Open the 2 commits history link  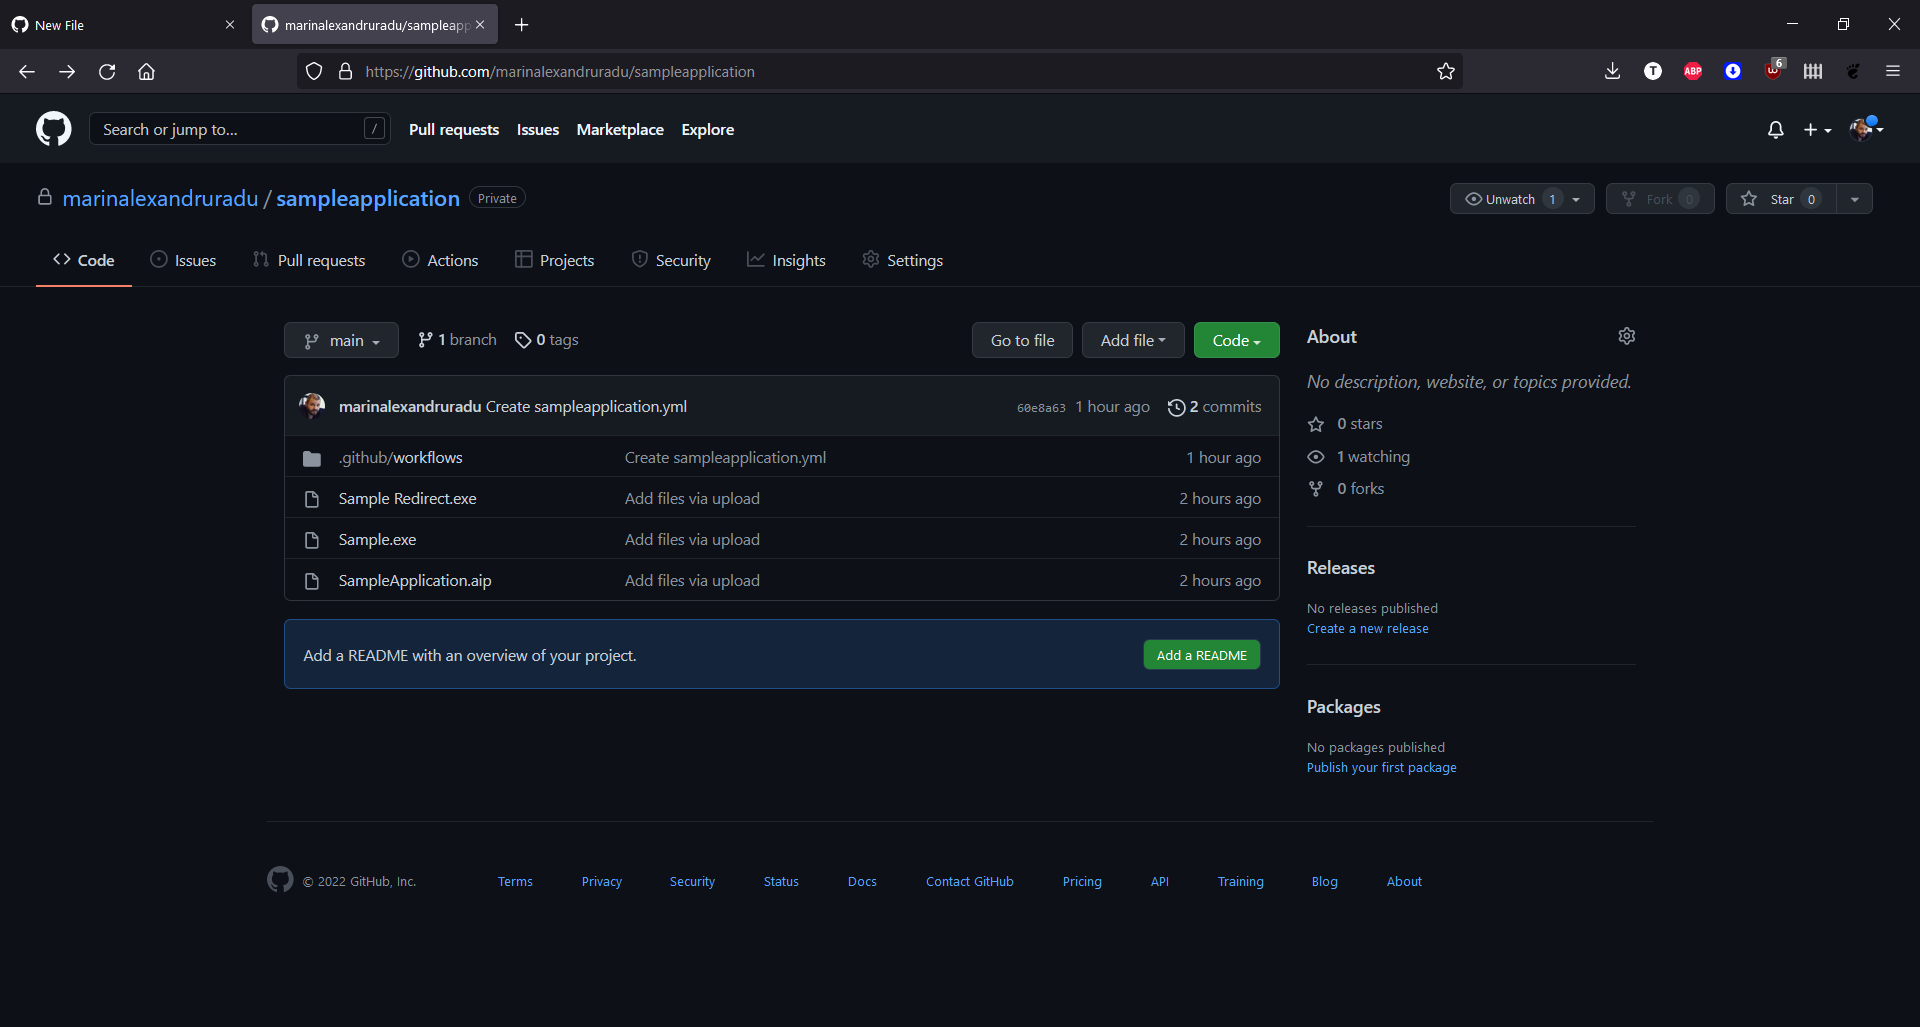[x=1214, y=407]
